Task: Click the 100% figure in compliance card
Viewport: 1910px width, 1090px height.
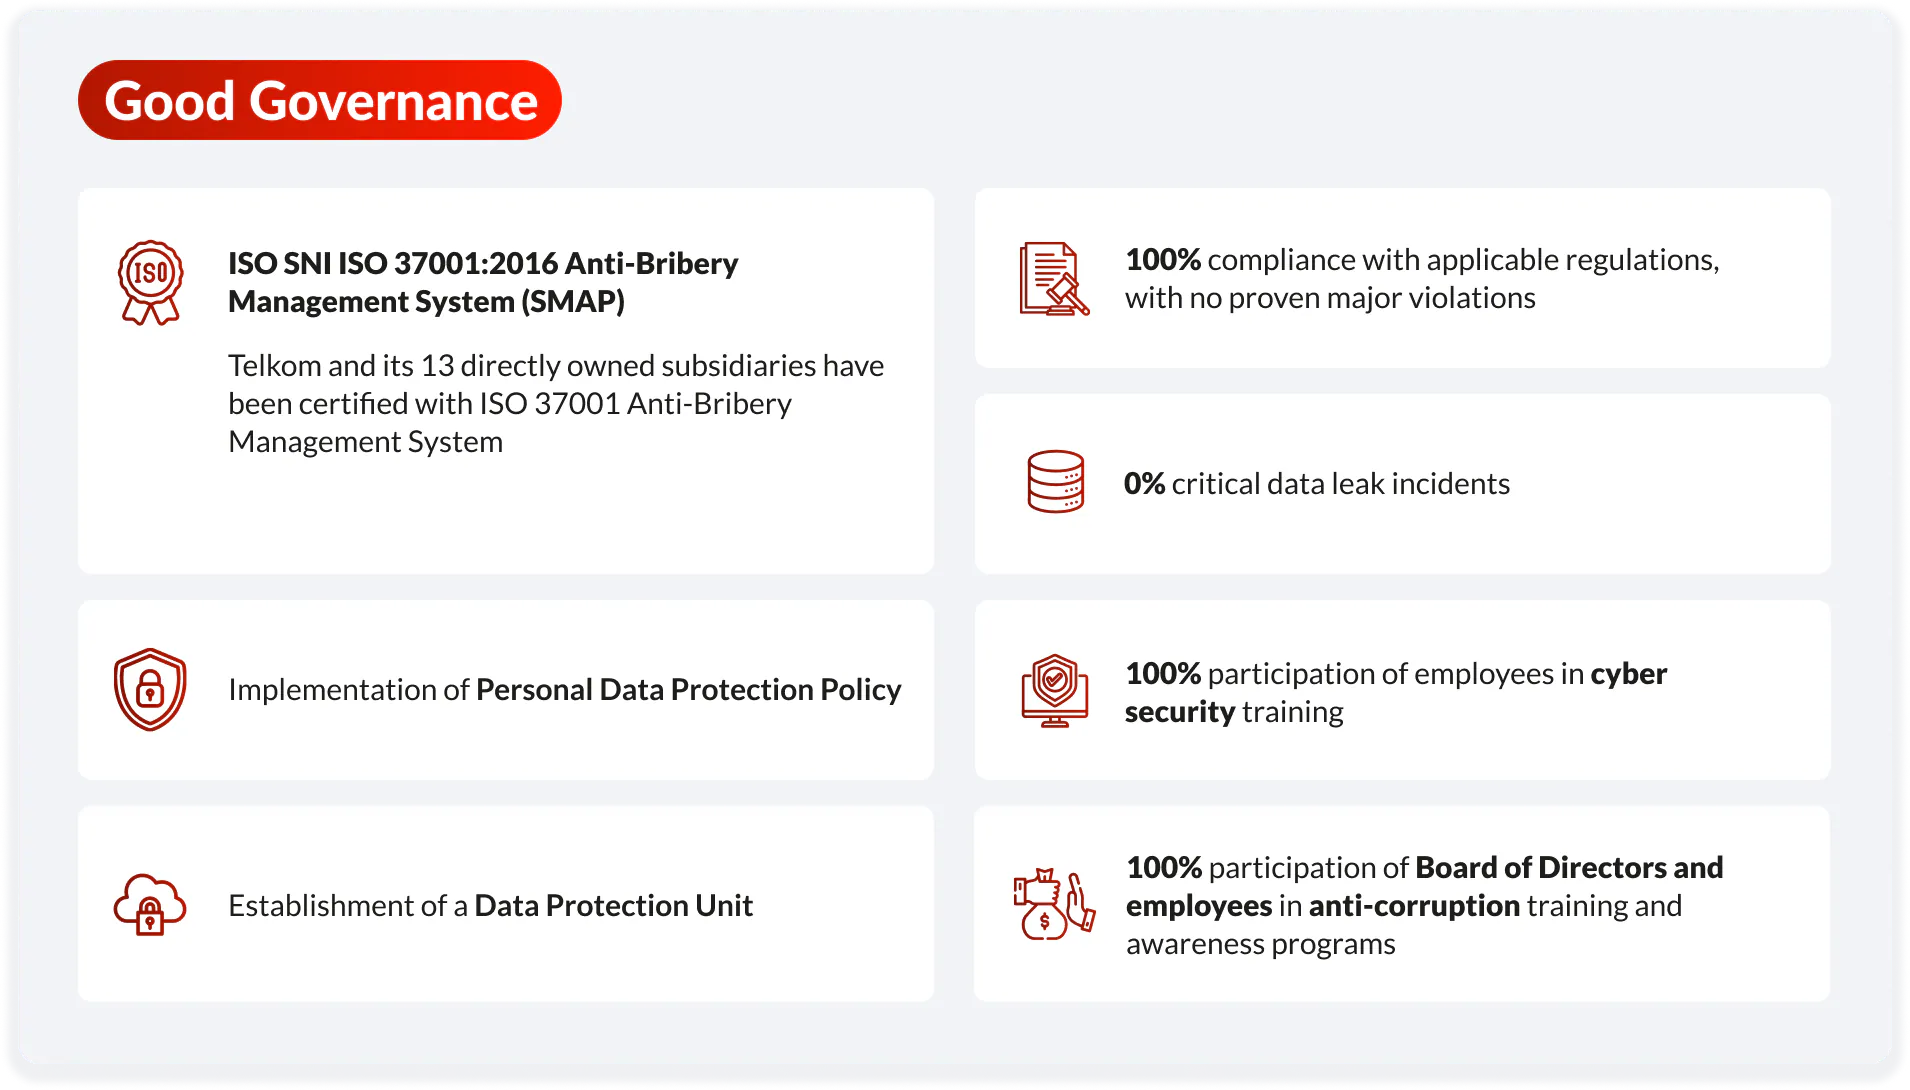Action: tap(1162, 259)
